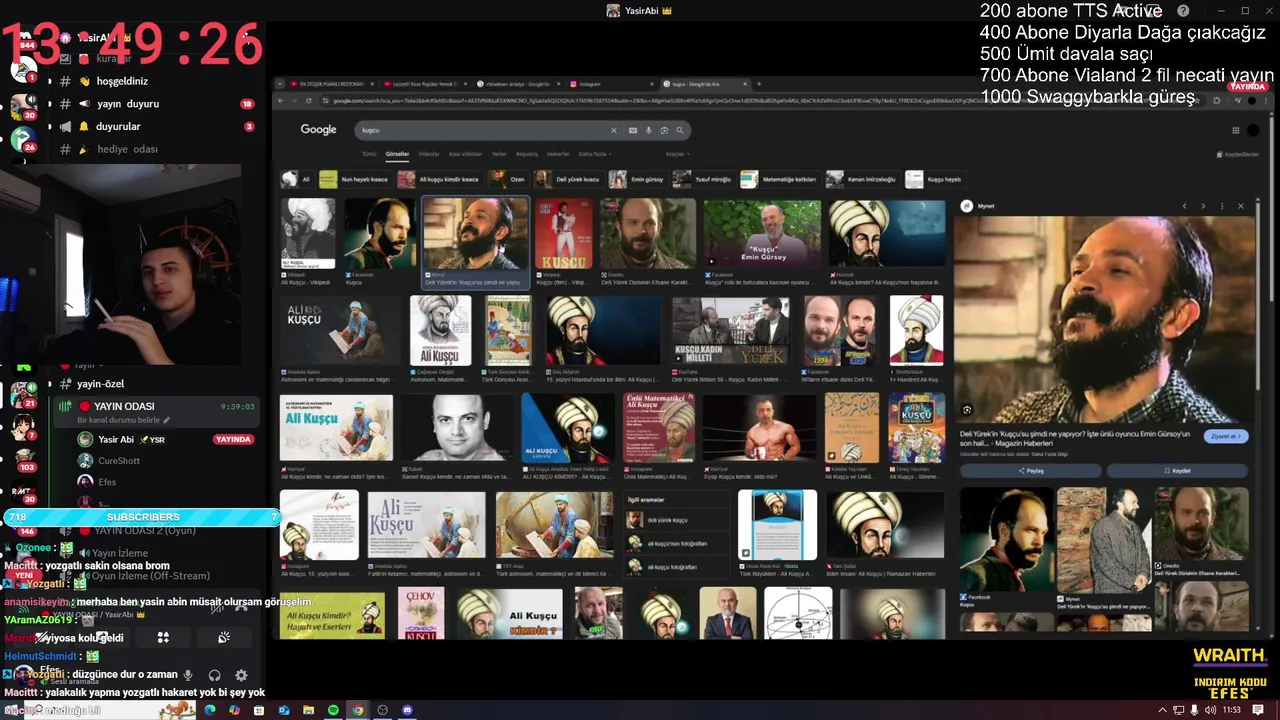The image size is (1280, 720).
Task: Open the Ali Kuşçu Wikipedia sketch thumbnail
Action: (308, 233)
